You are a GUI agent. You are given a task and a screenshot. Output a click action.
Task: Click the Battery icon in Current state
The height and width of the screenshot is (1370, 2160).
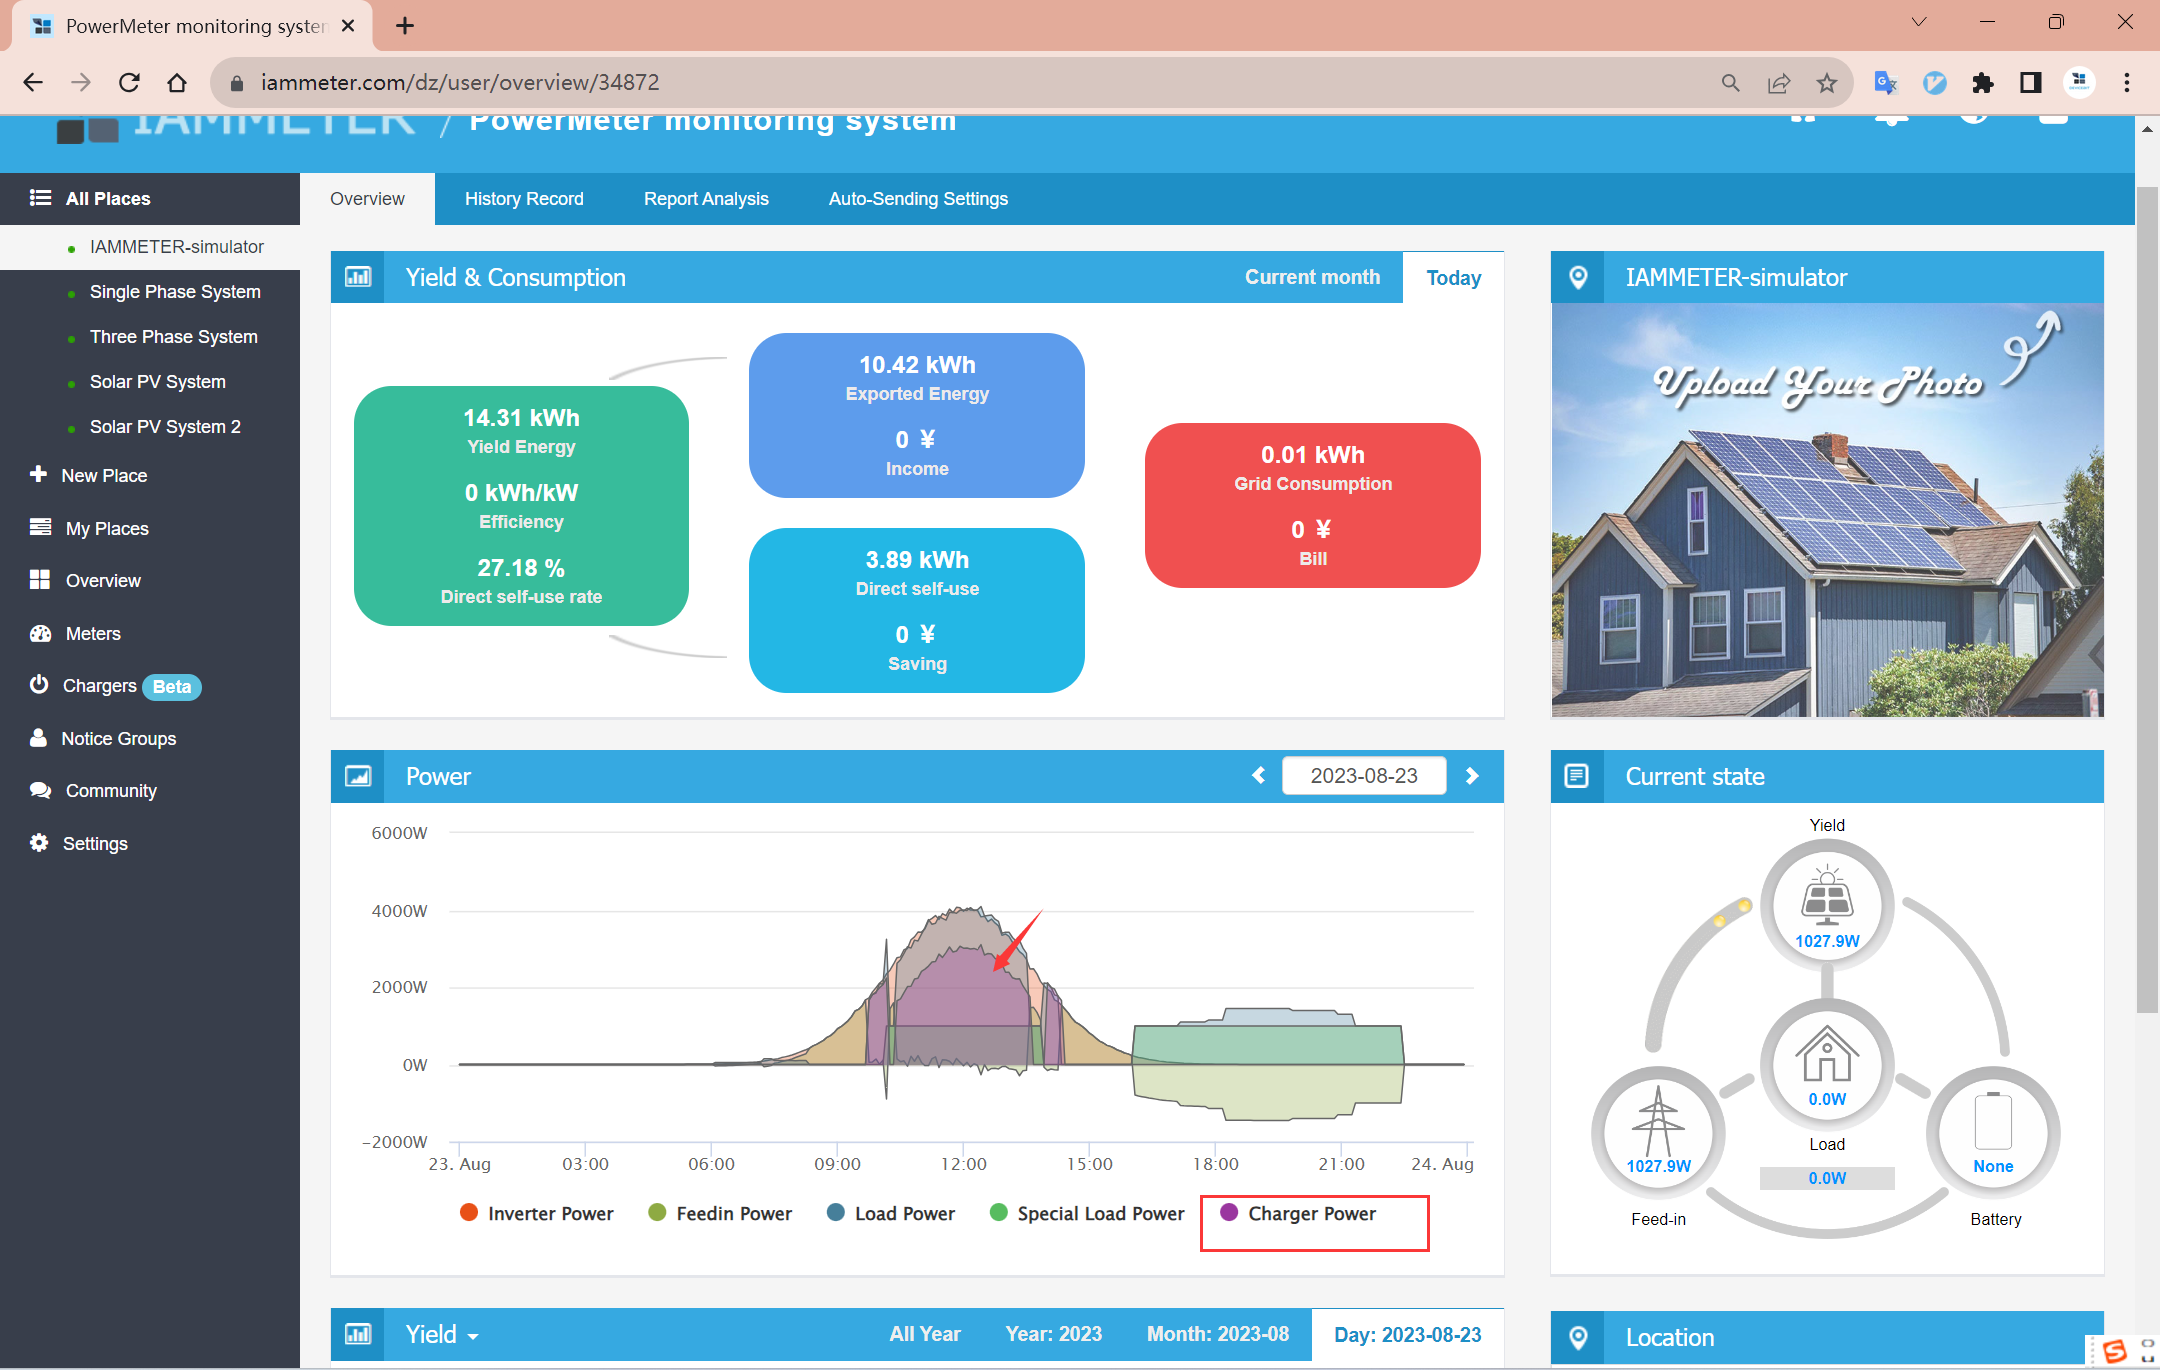pos(1992,1121)
